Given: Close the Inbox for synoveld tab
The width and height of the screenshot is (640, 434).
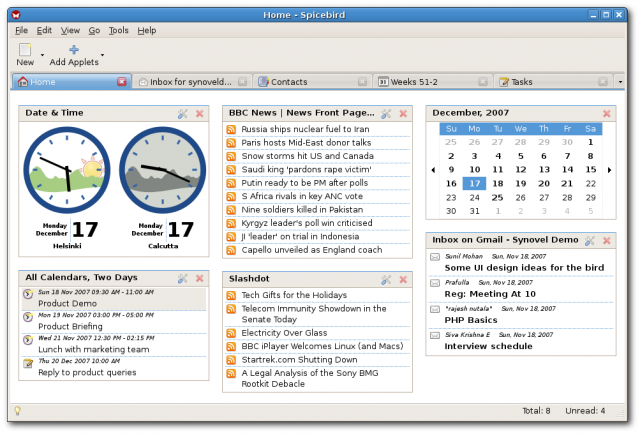Looking at the screenshot, I should click(242, 82).
